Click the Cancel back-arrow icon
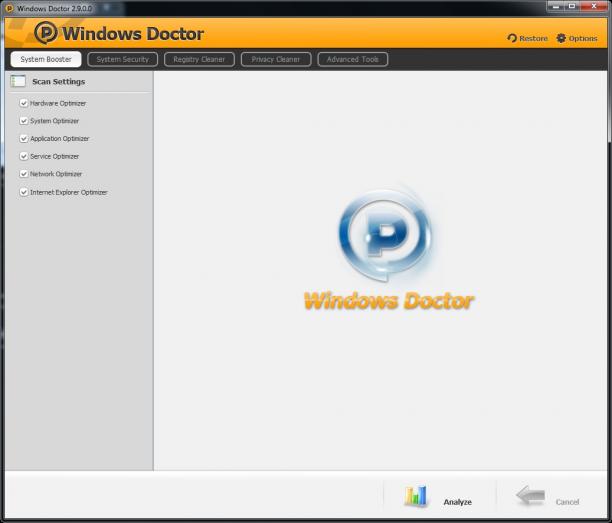Image resolution: width=612 pixels, height=523 pixels. 530,495
